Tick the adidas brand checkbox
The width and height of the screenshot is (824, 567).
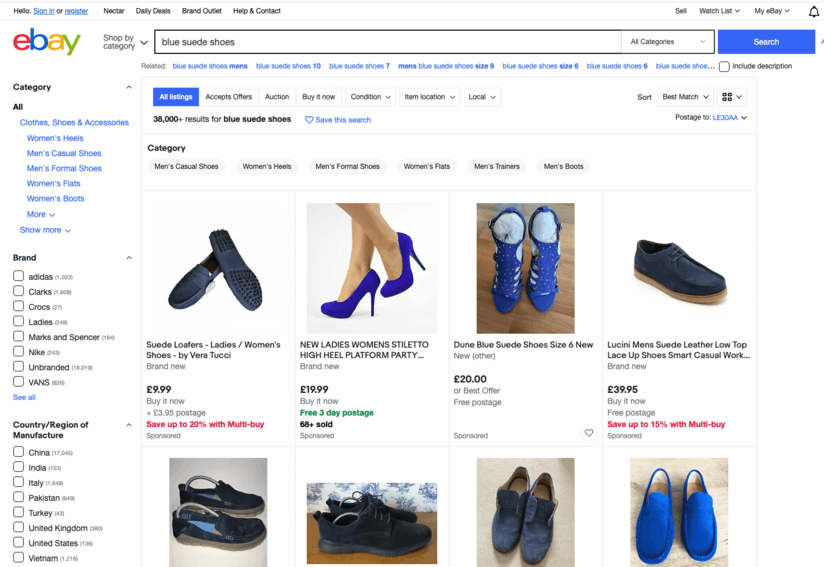[18, 276]
